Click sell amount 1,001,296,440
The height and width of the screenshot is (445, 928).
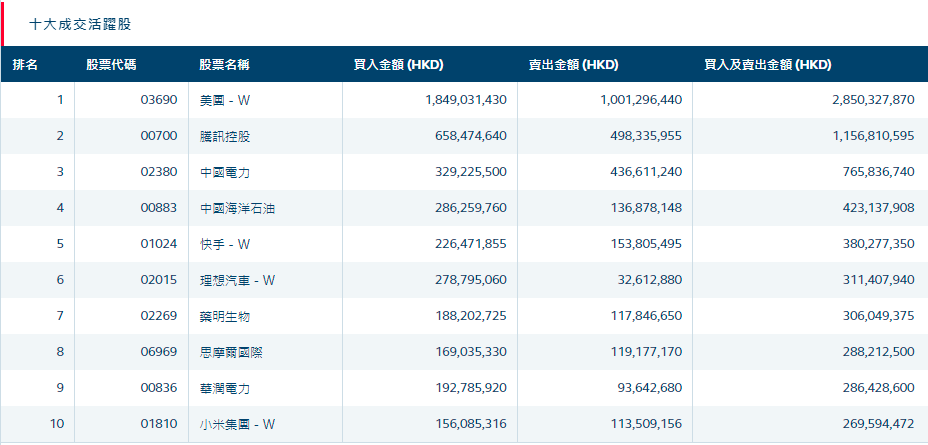point(642,100)
